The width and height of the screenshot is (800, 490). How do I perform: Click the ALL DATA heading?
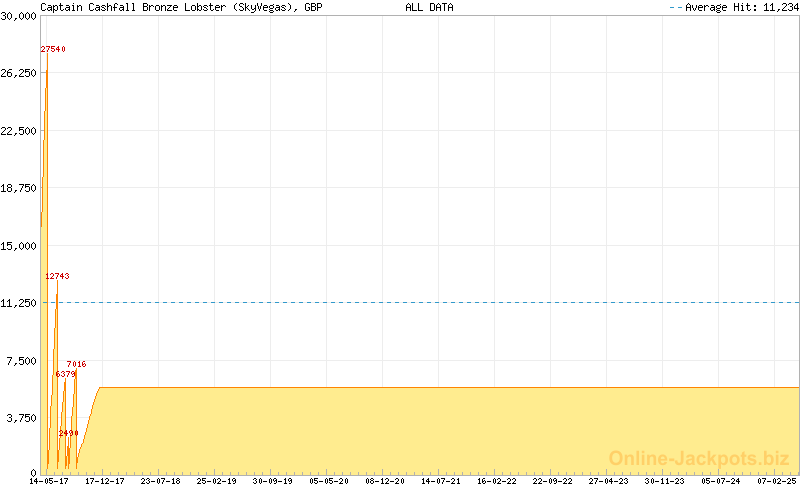point(429,7)
